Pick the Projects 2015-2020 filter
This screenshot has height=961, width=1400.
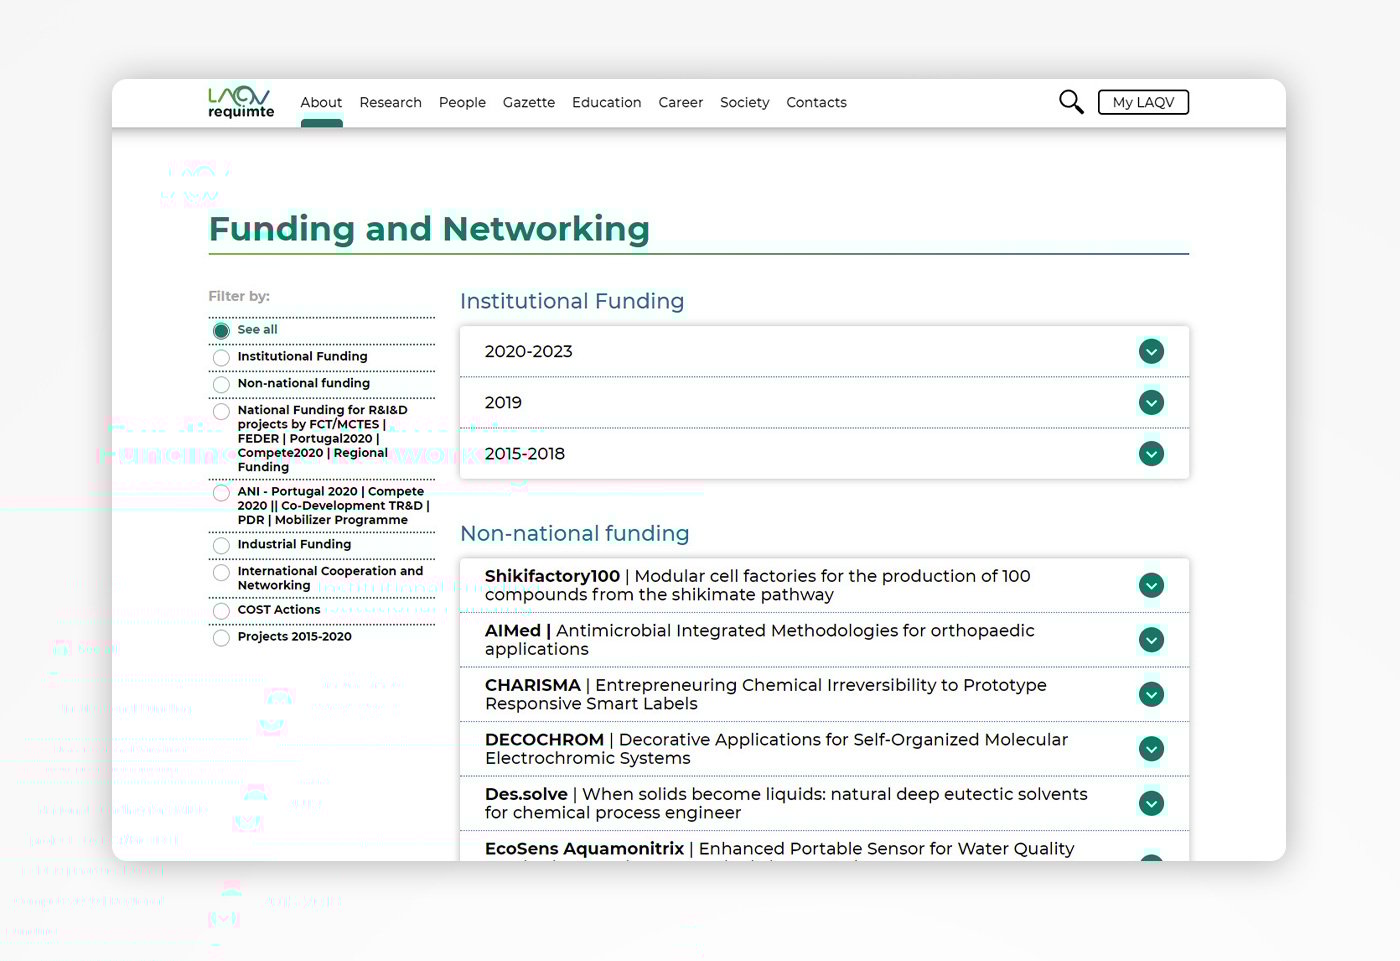pyautogui.click(x=221, y=638)
